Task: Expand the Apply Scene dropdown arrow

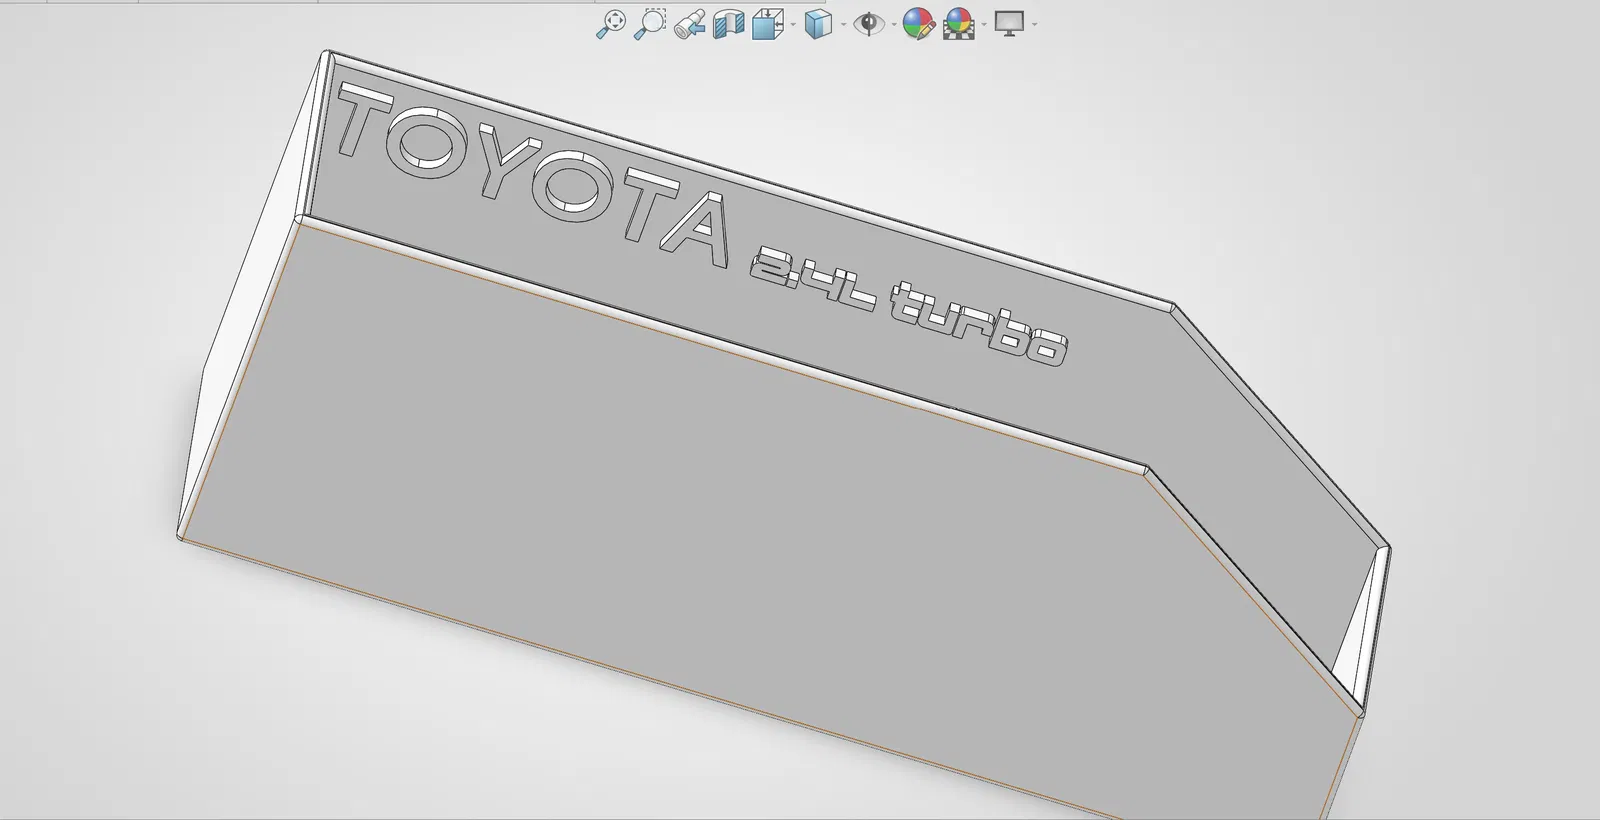Action: (984, 25)
